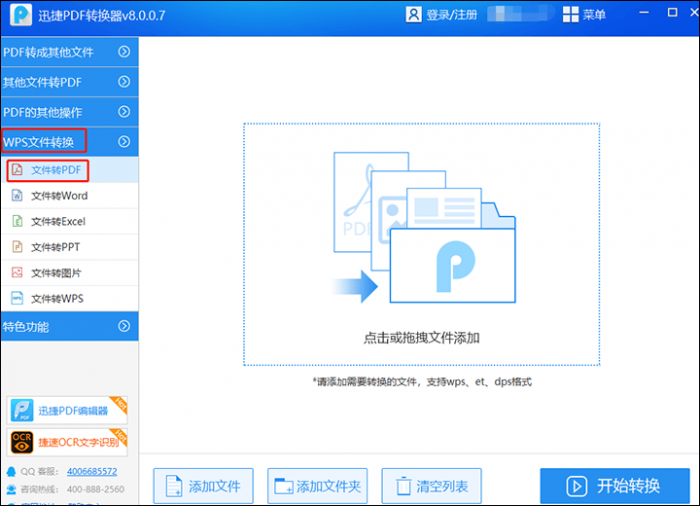Expand 其他文件转PDF arrow

click(x=124, y=82)
